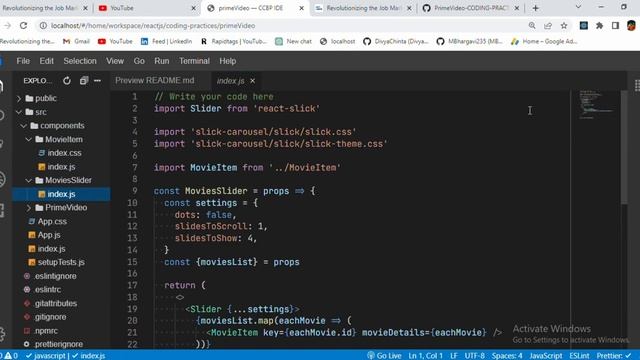Open .eslintrc file
This screenshot has height=360, width=640.
coord(61,290)
